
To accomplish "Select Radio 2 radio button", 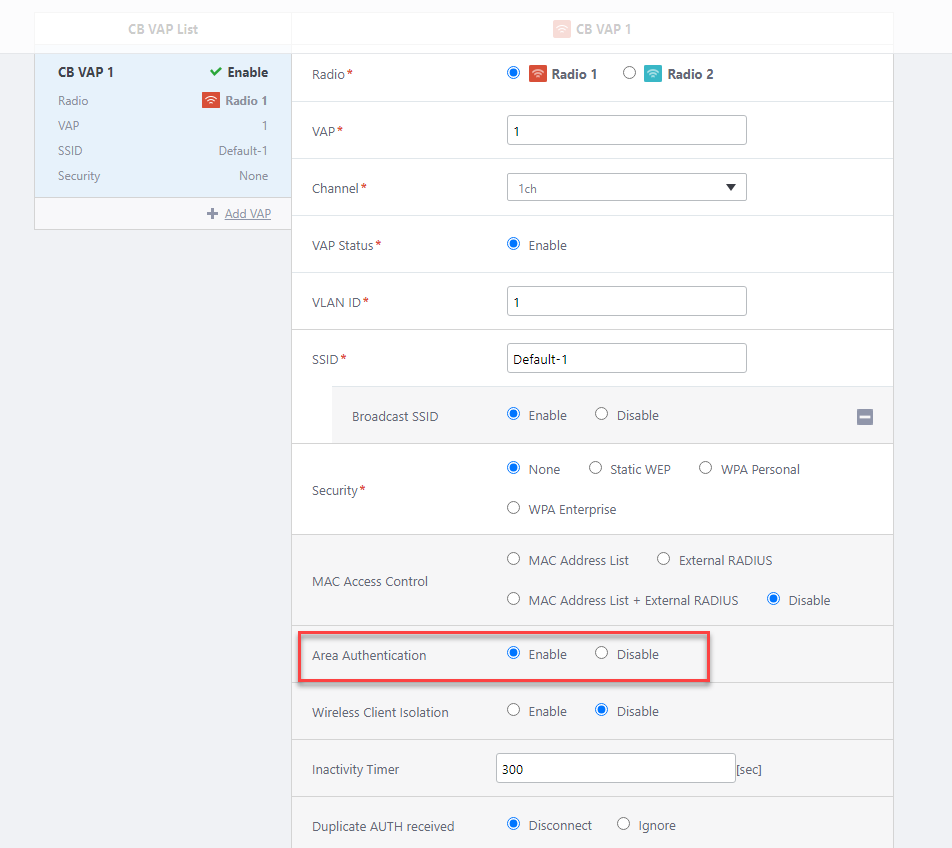I will [x=629, y=73].
